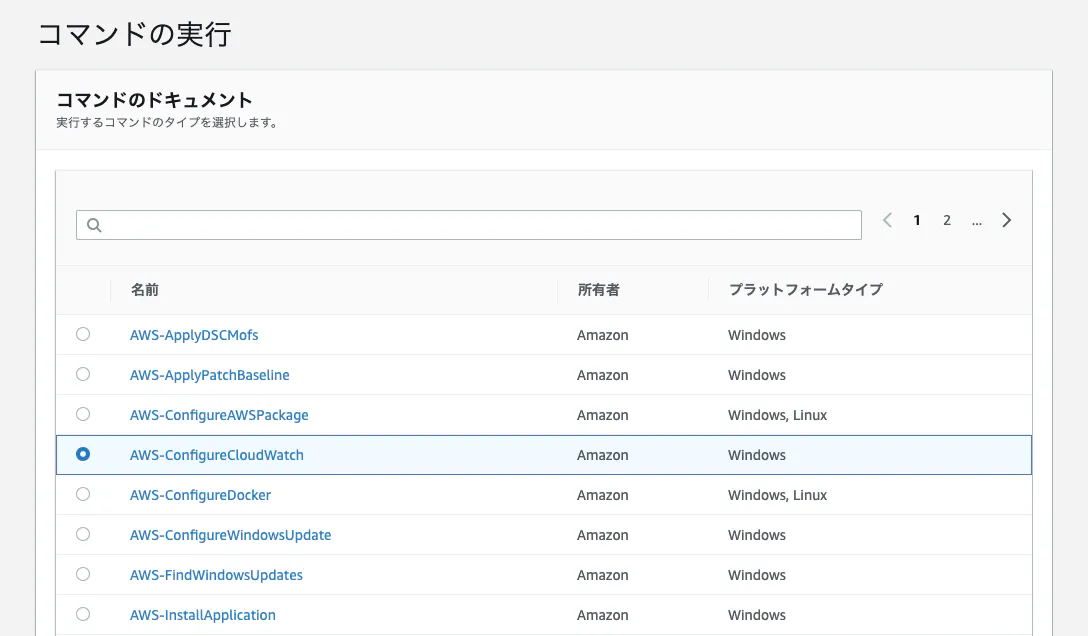Select the AWS-InstallApplication radio button
1088x636 pixels.
[x=83, y=614]
